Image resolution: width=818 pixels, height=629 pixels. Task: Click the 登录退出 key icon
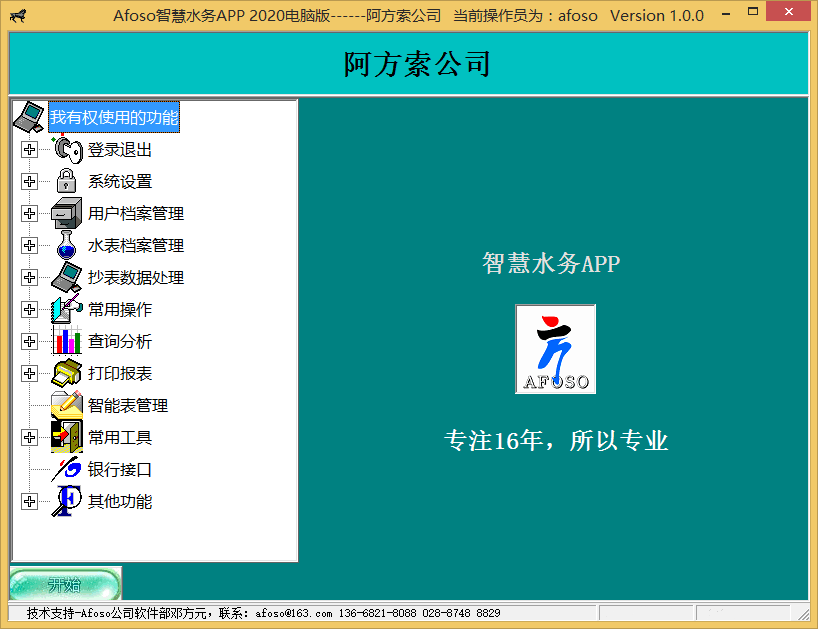[x=67, y=150]
